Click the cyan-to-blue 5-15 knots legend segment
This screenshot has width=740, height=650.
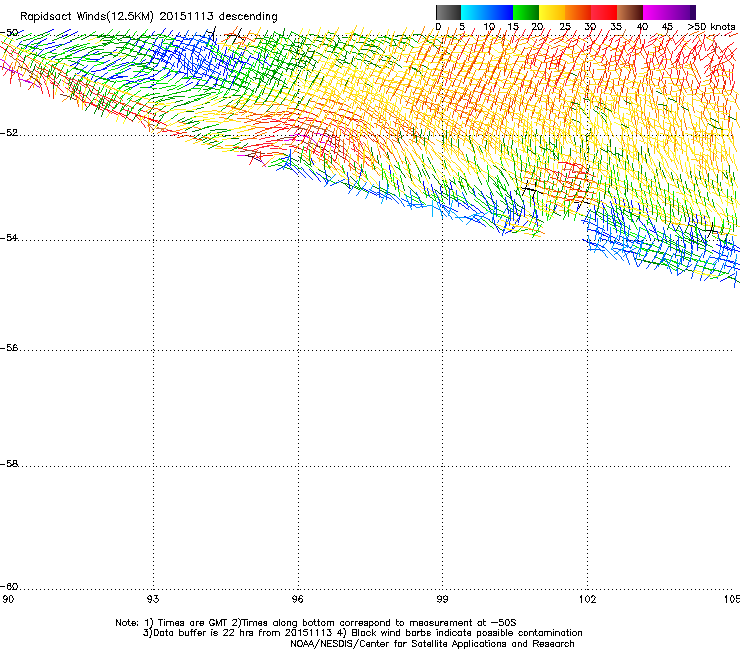point(487,12)
